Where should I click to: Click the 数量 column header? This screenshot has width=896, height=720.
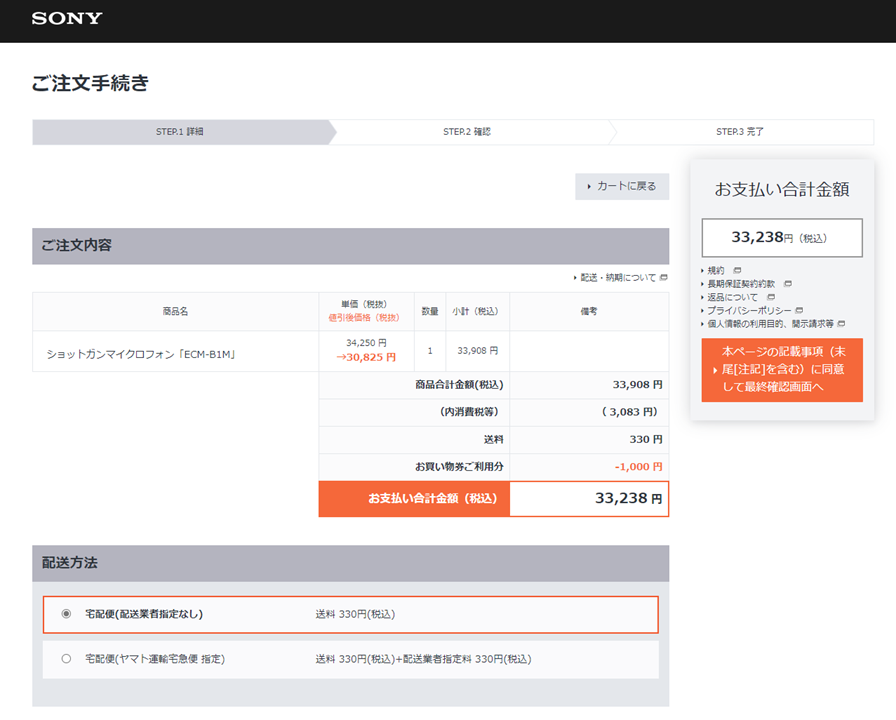point(430,311)
